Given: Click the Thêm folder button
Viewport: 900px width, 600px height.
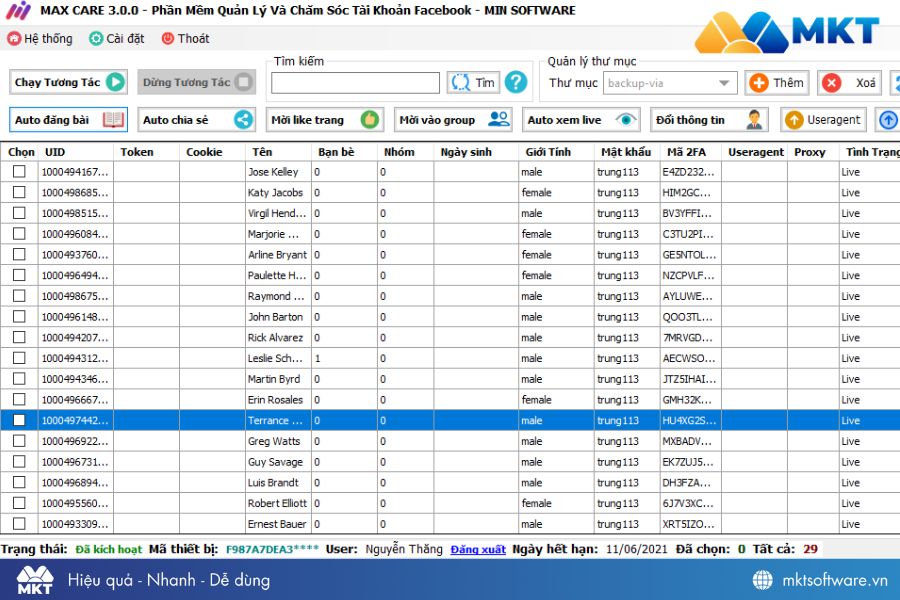Looking at the screenshot, I should pos(777,83).
